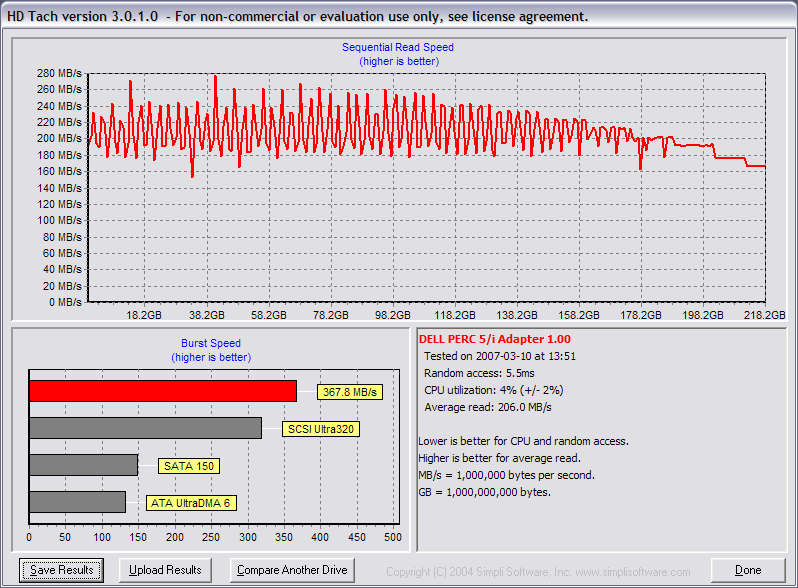The height and width of the screenshot is (588, 798).
Task: Click the 200 MB/s axis label
Action: (59, 138)
